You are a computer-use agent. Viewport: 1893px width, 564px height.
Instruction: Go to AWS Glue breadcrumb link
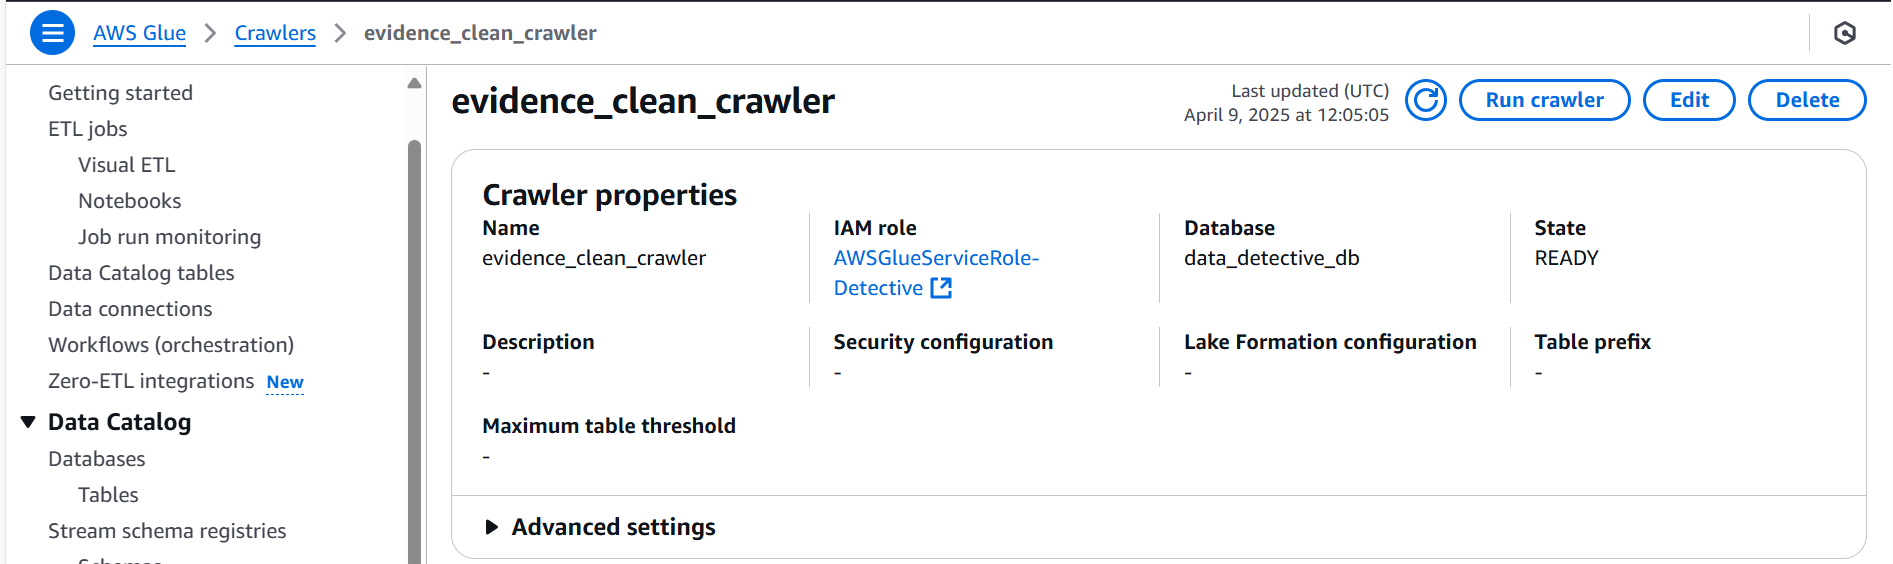pos(139,33)
